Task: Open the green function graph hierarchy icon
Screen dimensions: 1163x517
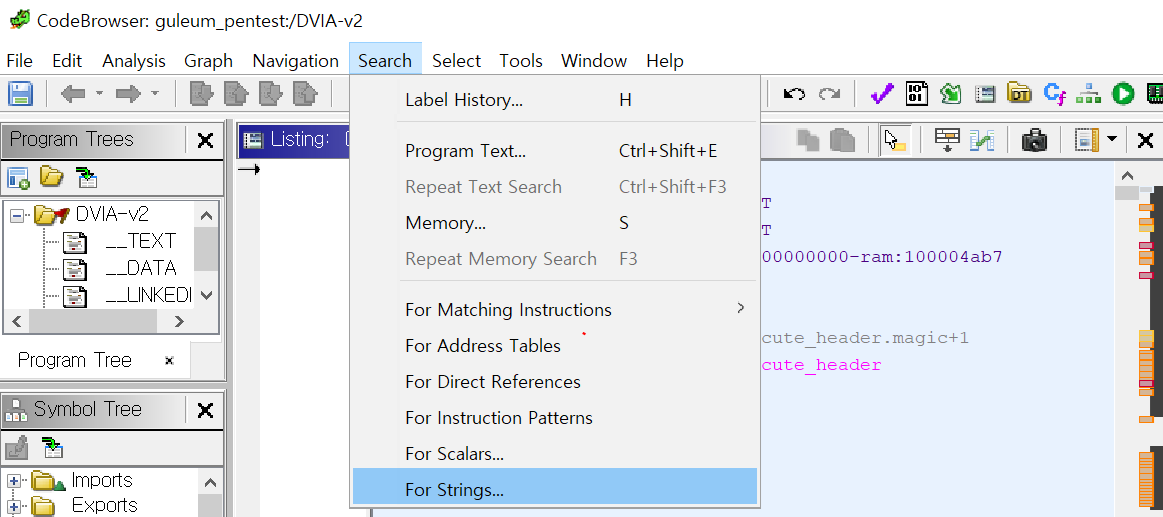Action: click(x=1088, y=94)
